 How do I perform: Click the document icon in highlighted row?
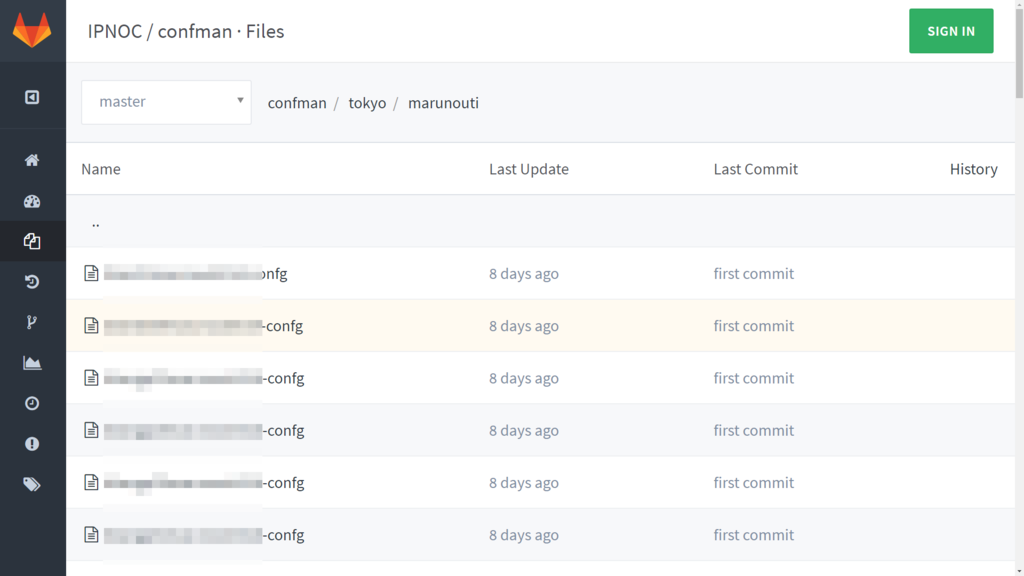[x=91, y=325]
